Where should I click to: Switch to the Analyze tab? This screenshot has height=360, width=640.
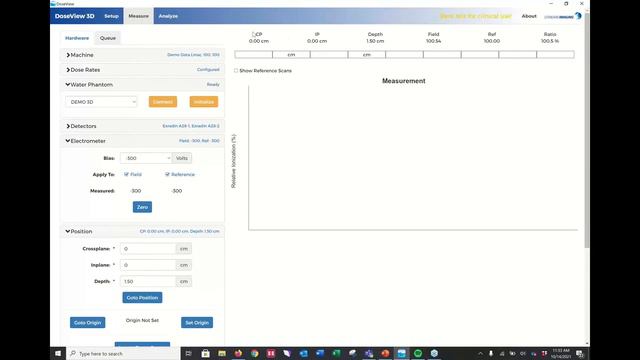pyautogui.click(x=168, y=16)
